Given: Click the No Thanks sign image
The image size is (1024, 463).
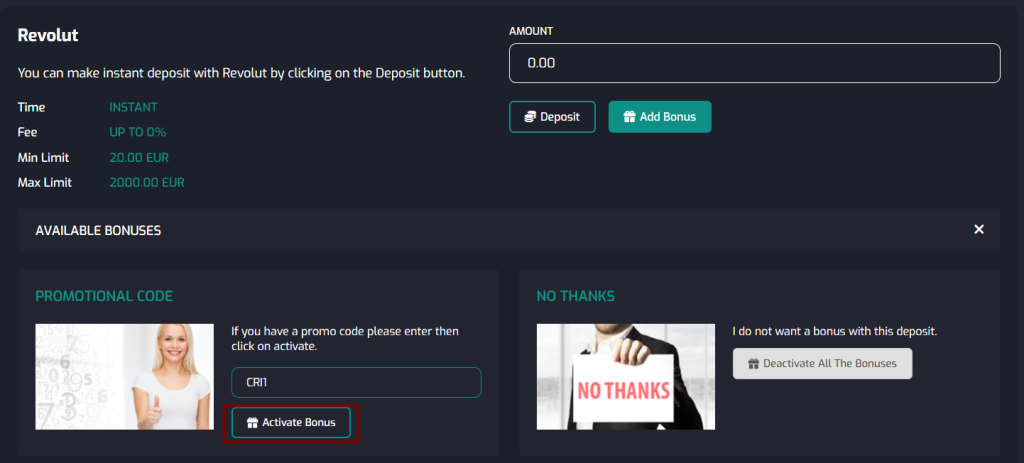Looking at the screenshot, I should (x=626, y=376).
